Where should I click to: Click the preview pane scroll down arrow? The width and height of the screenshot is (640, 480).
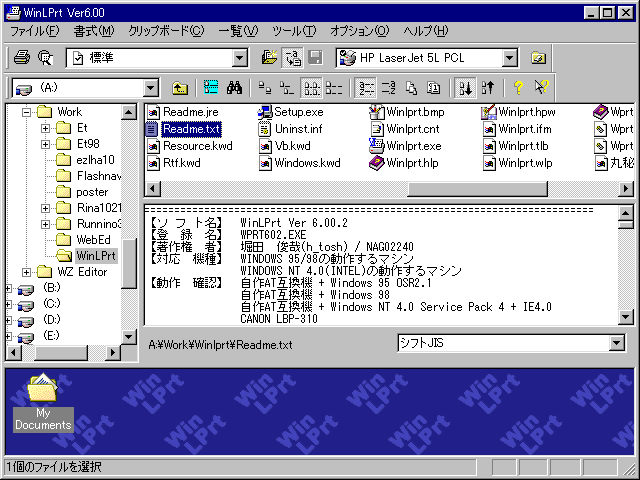(x=626, y=317)
